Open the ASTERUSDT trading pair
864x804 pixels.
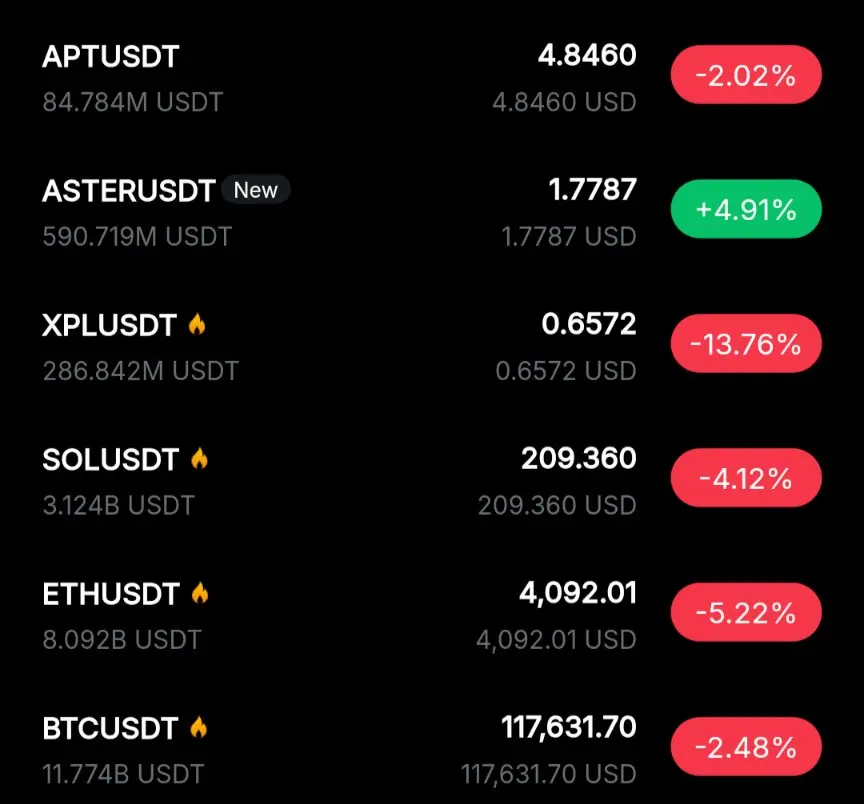point(432,212)
